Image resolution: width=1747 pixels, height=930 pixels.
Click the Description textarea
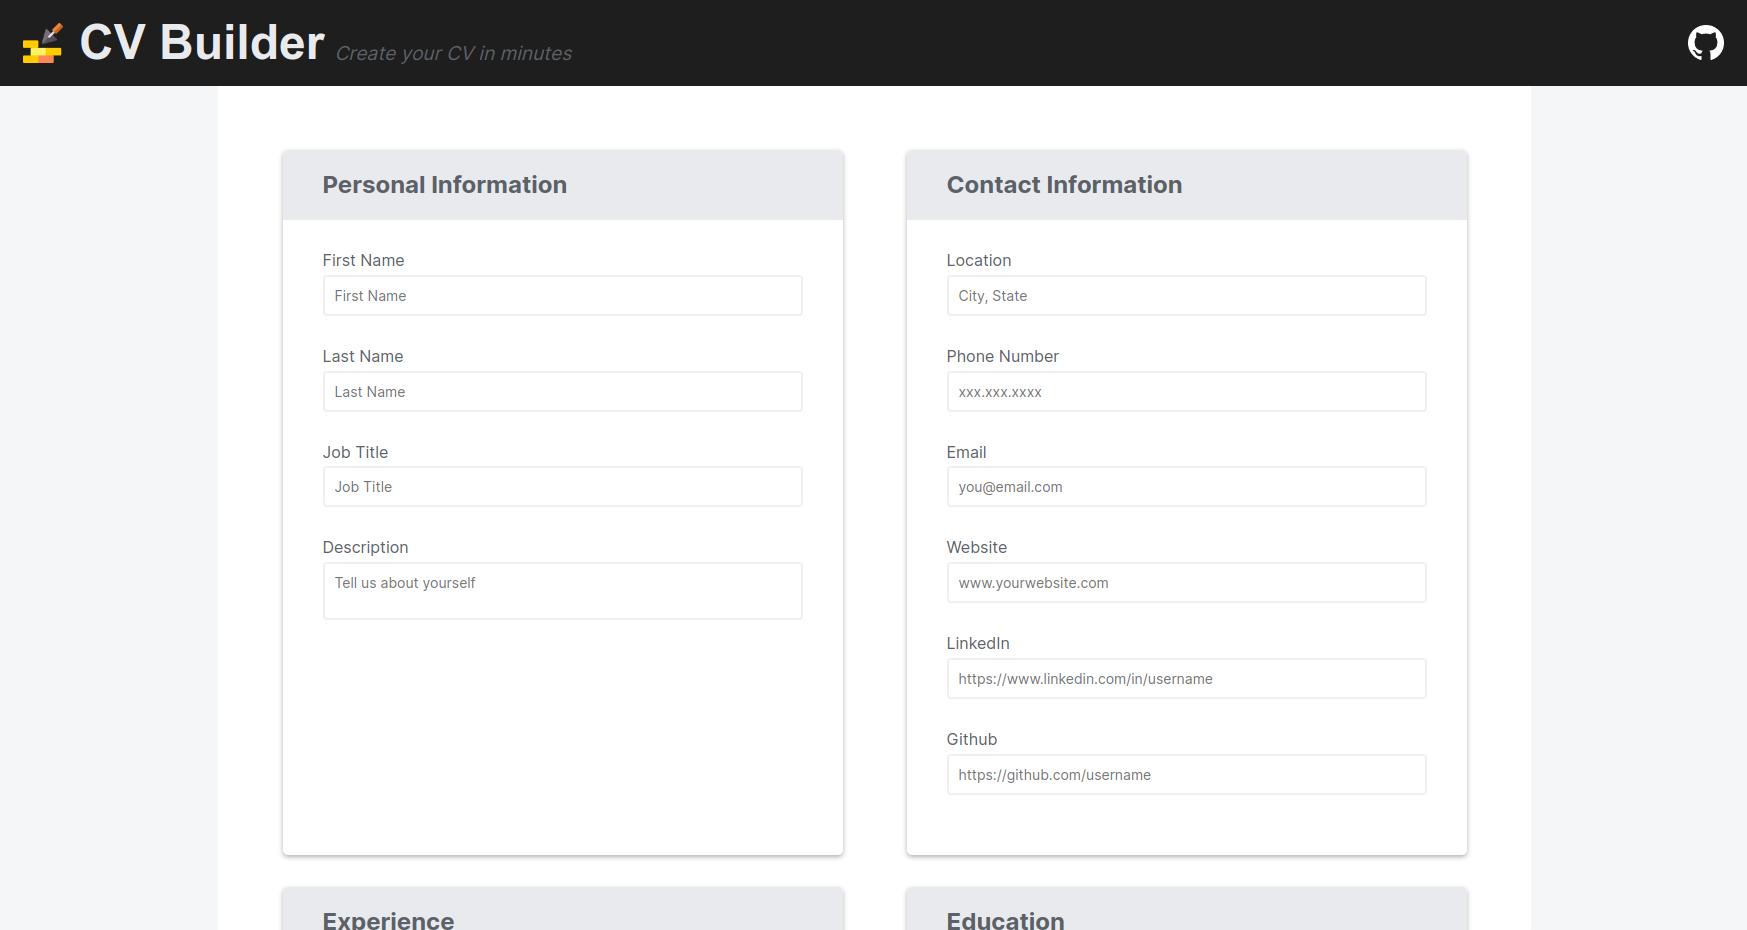point(562,591)
